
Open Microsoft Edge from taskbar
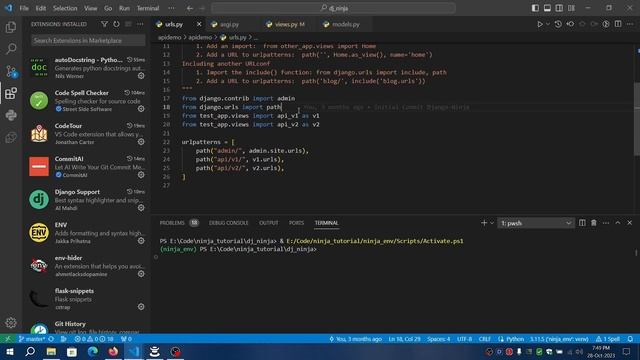(93, 351)
